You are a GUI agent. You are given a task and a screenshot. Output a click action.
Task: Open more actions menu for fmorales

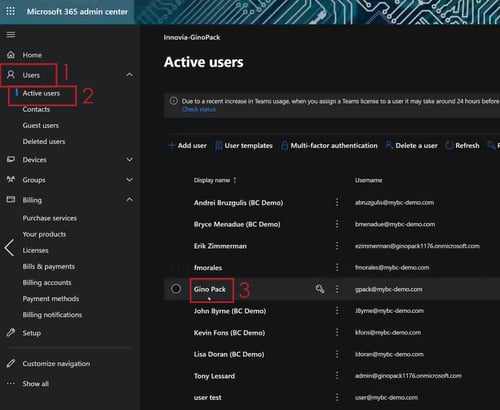337,267
